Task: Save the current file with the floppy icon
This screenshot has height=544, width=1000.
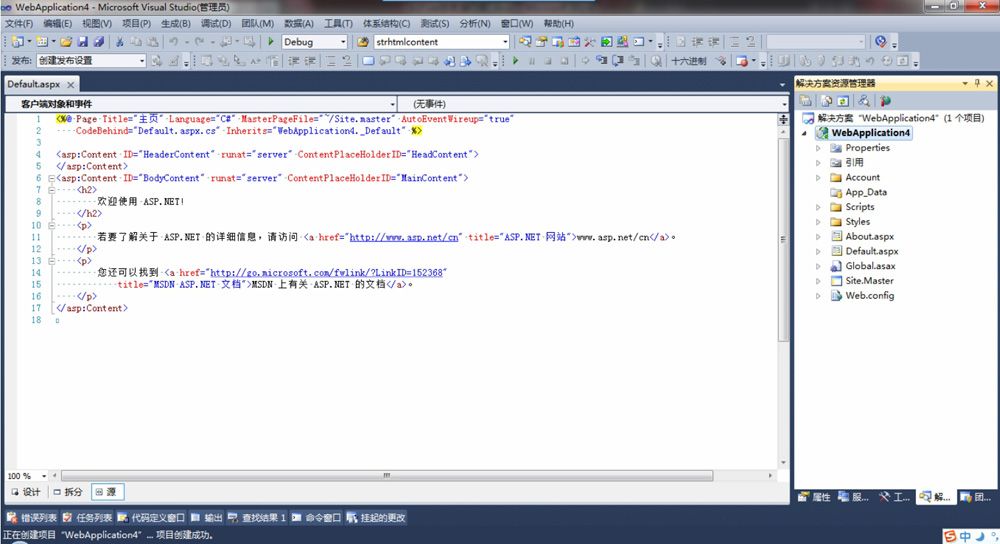Action: click(83, 42)
